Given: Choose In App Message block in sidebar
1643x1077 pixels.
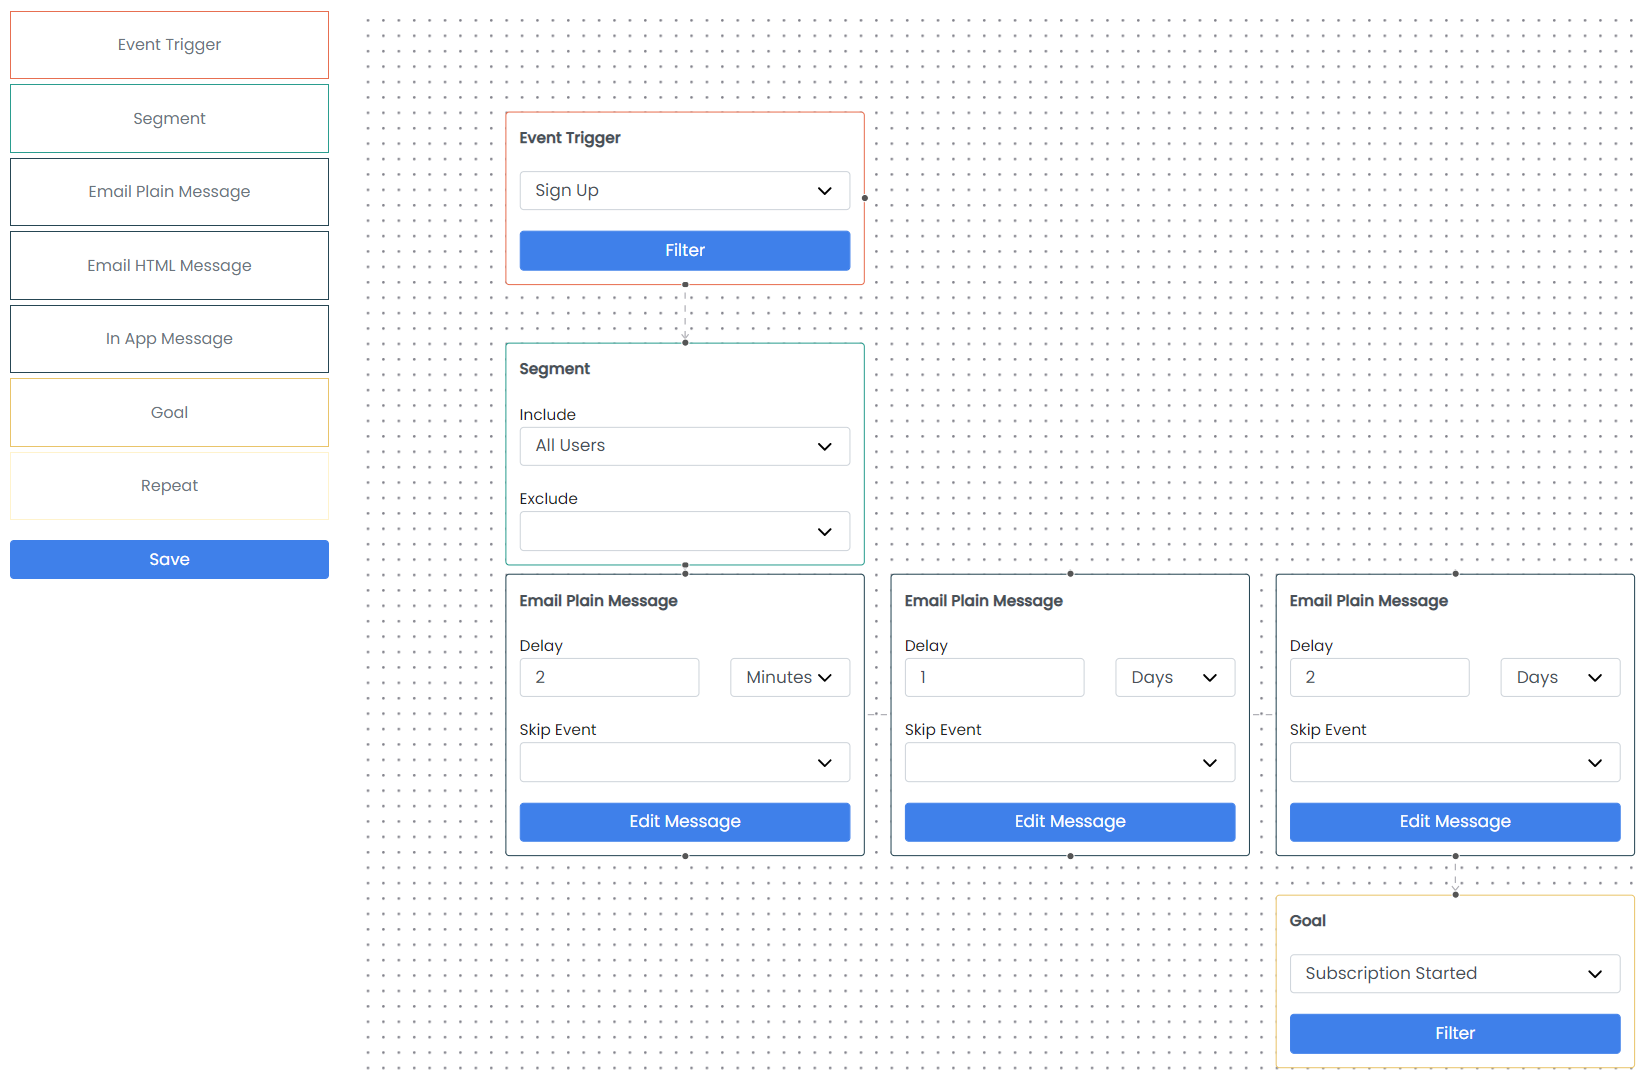Looking at the screenshot, I should tap(169, 339).
